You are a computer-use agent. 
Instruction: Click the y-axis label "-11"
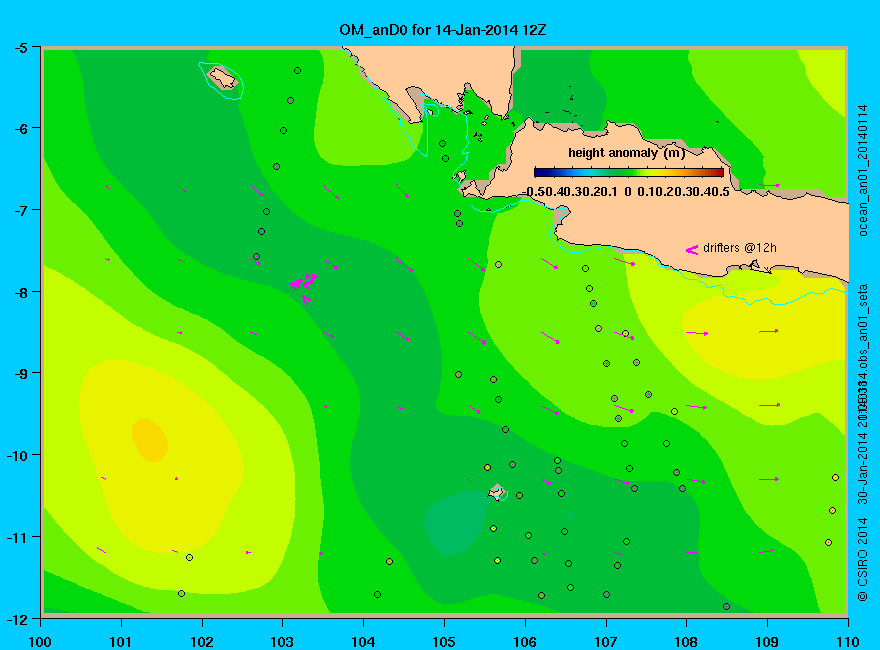[x=17, y=537]
